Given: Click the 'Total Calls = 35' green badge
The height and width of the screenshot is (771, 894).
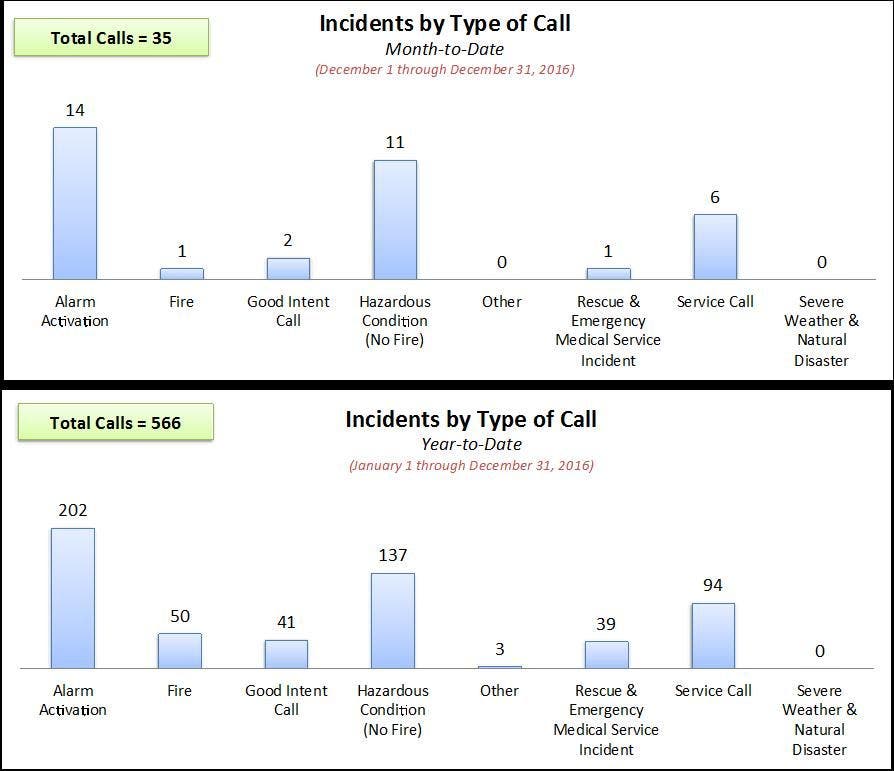Looking at the screenshot, I should (x=110, y=38).
